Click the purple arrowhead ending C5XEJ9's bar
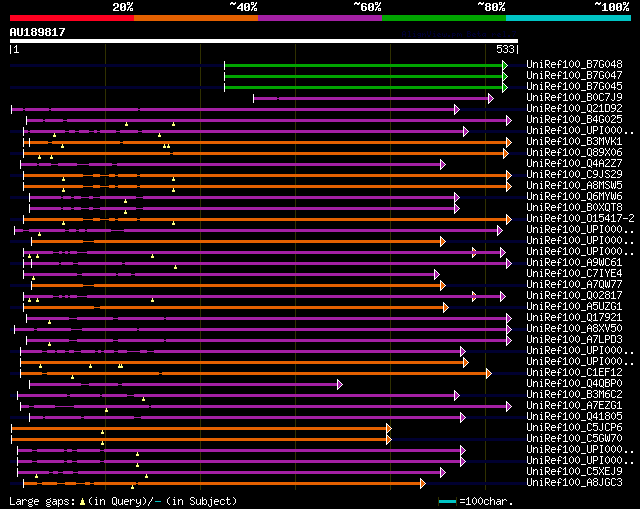 tap(443, 473)
